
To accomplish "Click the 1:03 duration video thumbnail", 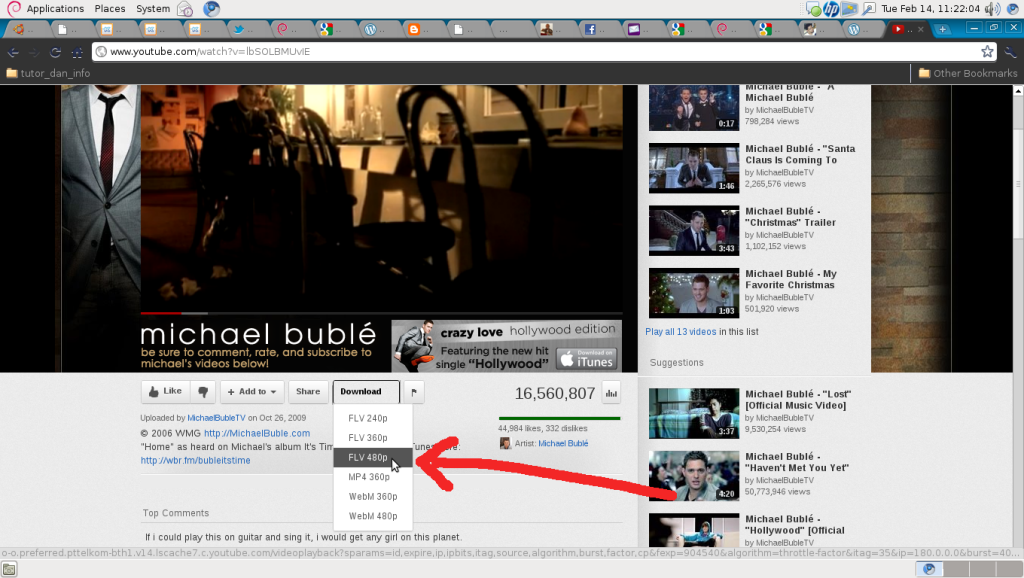I will tap(694, 293).
